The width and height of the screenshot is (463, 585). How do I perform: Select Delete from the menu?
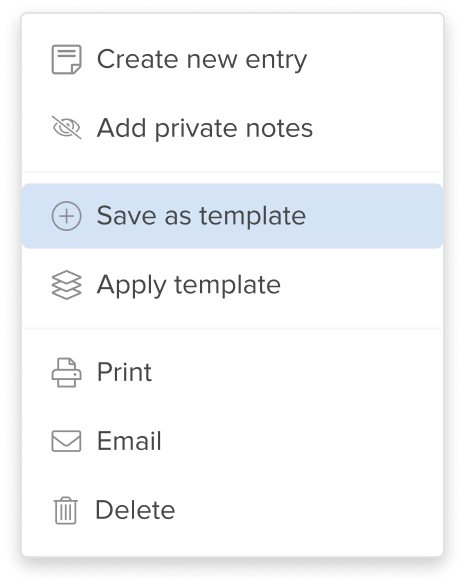pyautogui.click(x=232, y=510)
